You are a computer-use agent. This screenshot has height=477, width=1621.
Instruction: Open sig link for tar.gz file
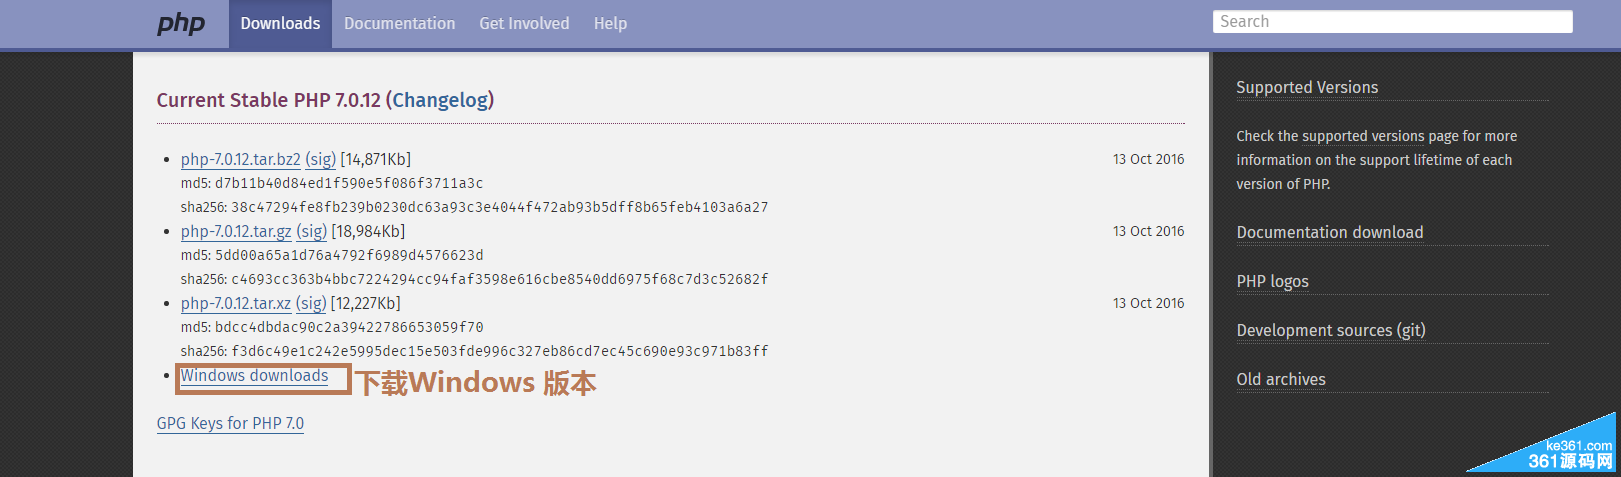311,231
